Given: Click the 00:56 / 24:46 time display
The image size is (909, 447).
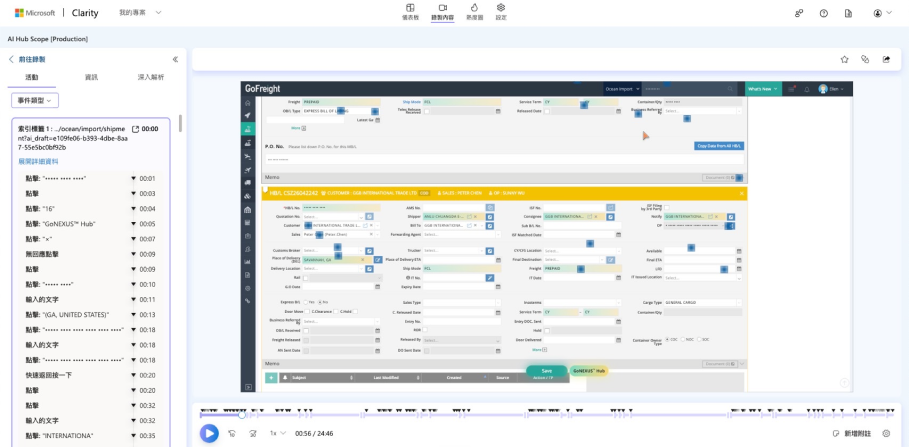Looking at the screenshot, I should [314, 433].
